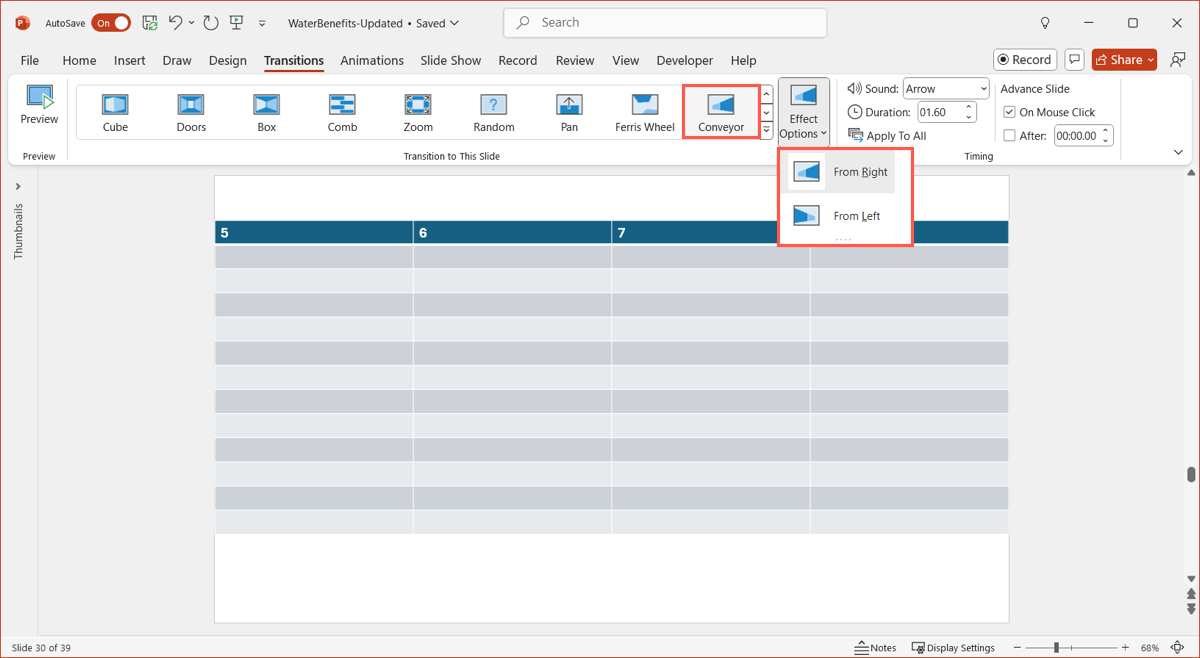
Task: Click the collaboration presence icon
Action: pos(1177,60)
